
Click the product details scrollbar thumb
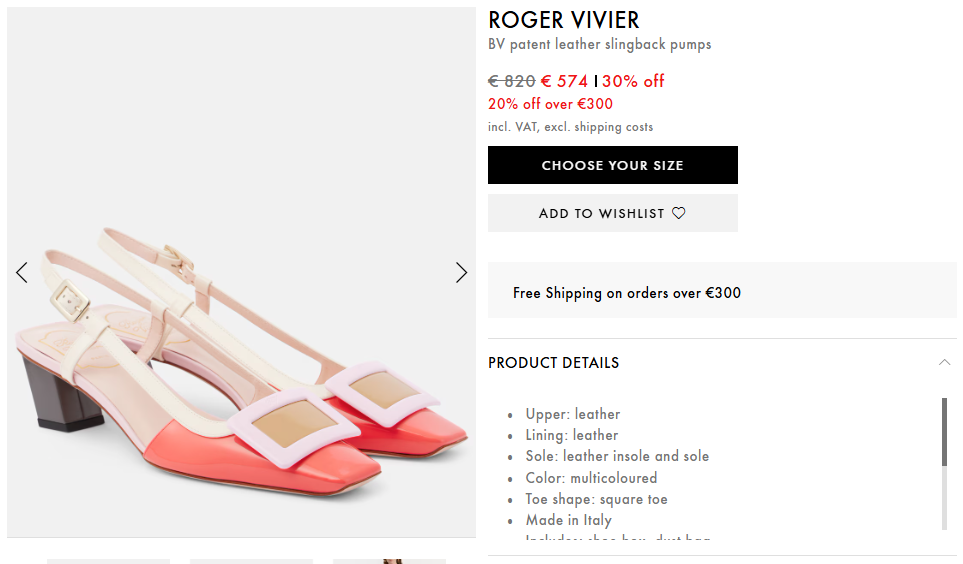(x=944, y=431)
